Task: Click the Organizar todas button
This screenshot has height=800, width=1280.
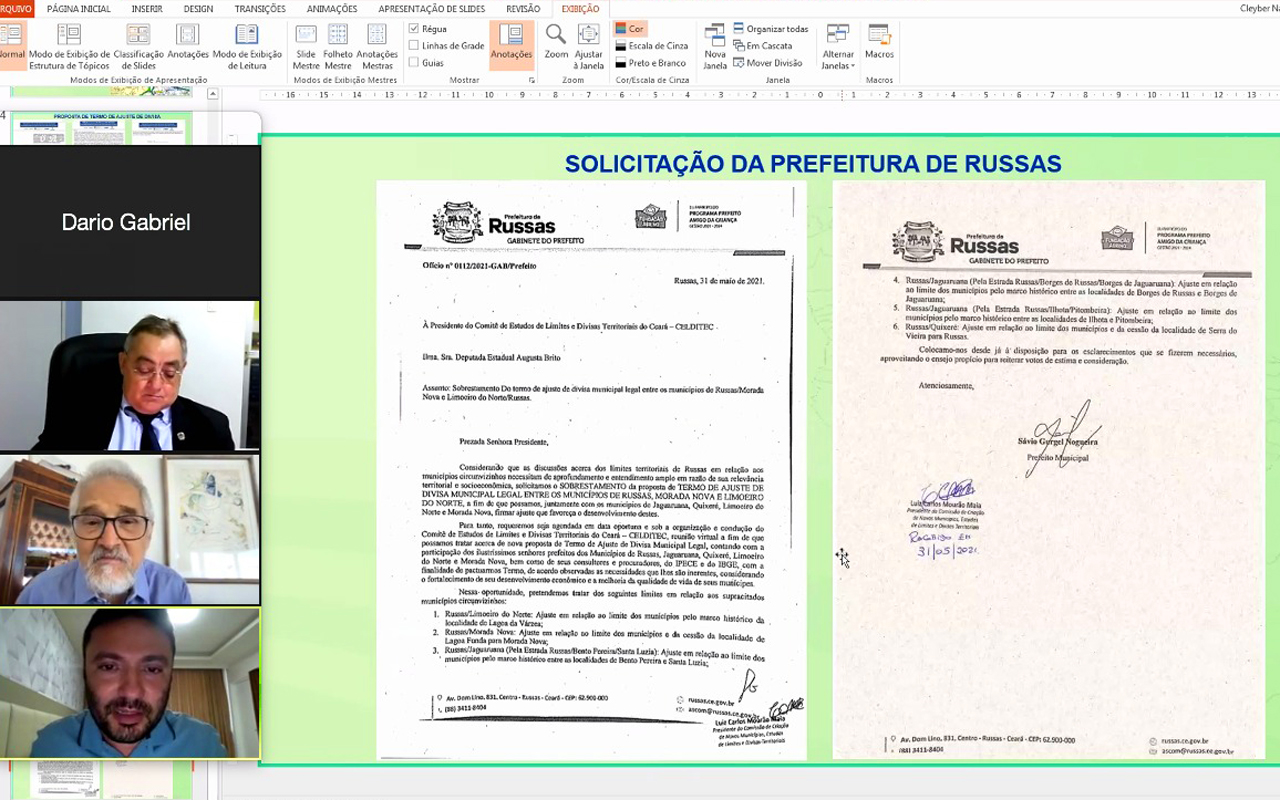Action: coord(770,29)
